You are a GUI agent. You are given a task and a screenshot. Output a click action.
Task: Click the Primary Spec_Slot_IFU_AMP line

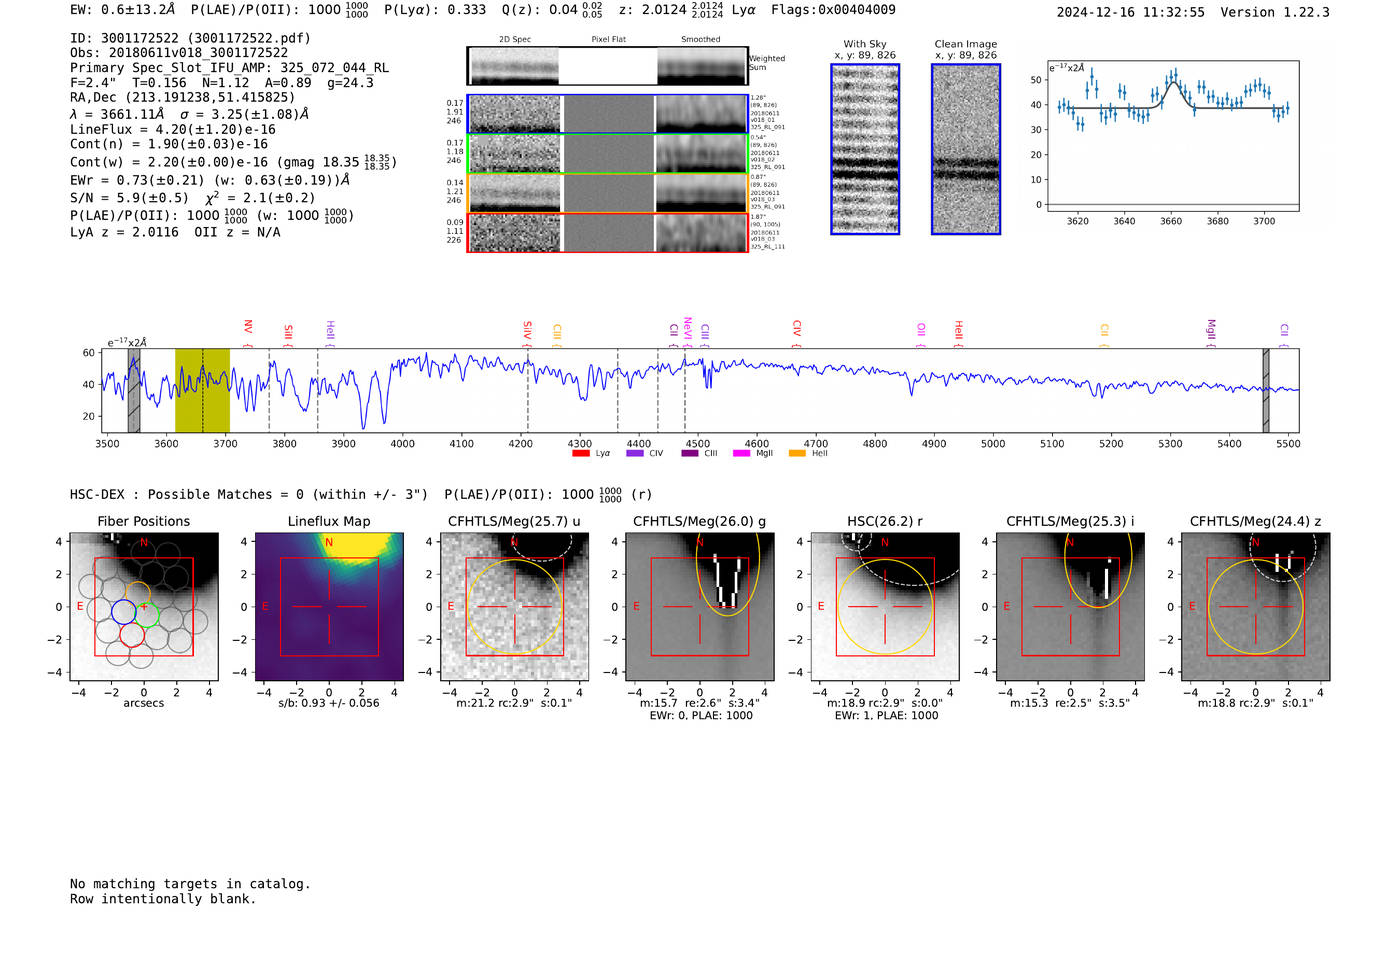[x=230, y=68]
